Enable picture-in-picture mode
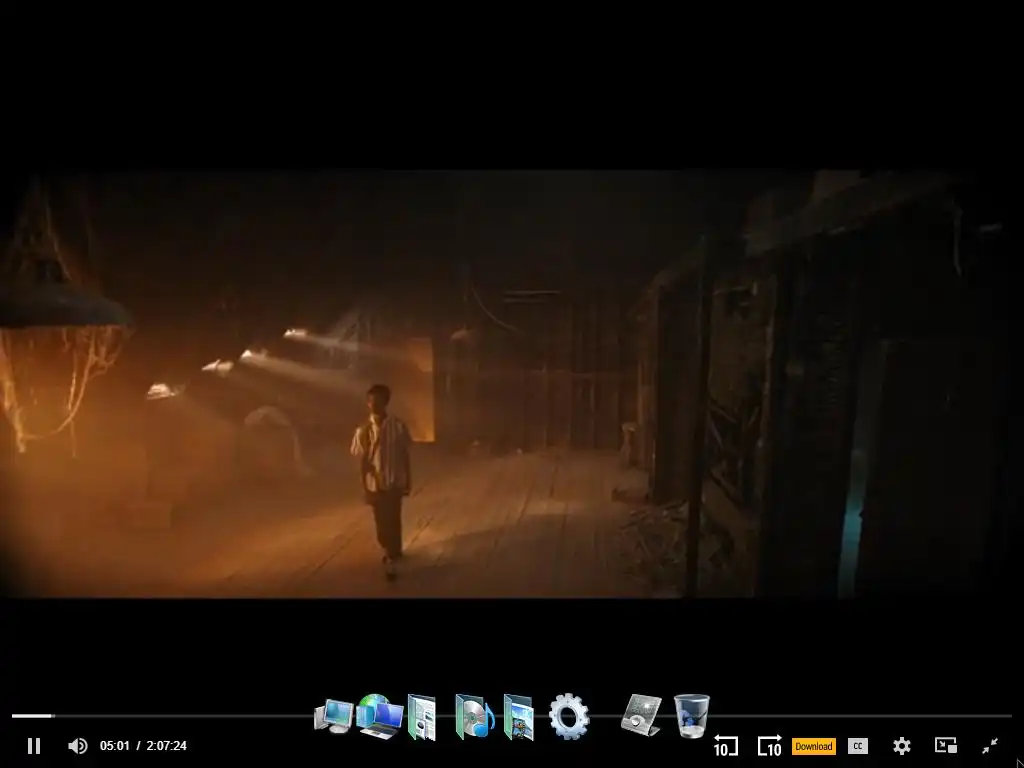Screen dimensions: 1024x768 pyautogui.click(x=946, y=746)
